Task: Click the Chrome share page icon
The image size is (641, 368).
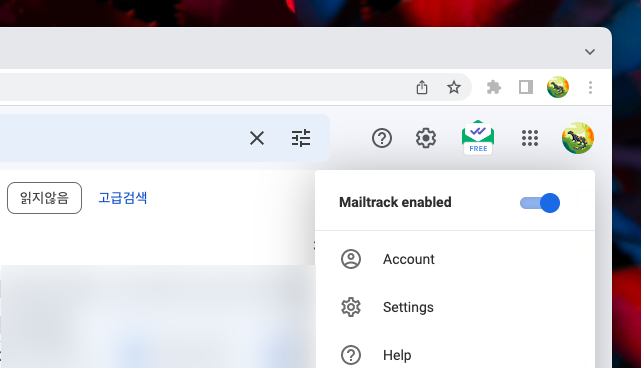Action: (422, 87)
